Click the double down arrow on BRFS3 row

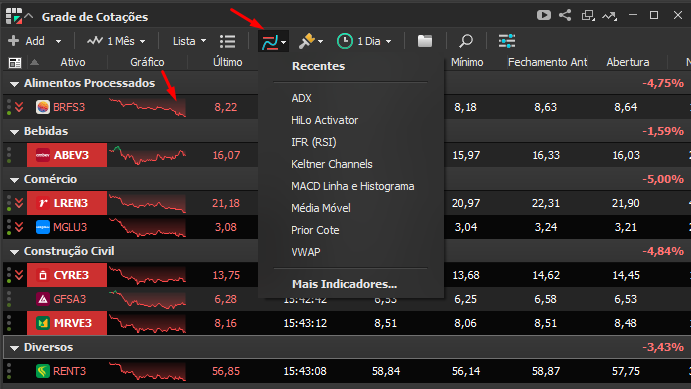(19, 107)
